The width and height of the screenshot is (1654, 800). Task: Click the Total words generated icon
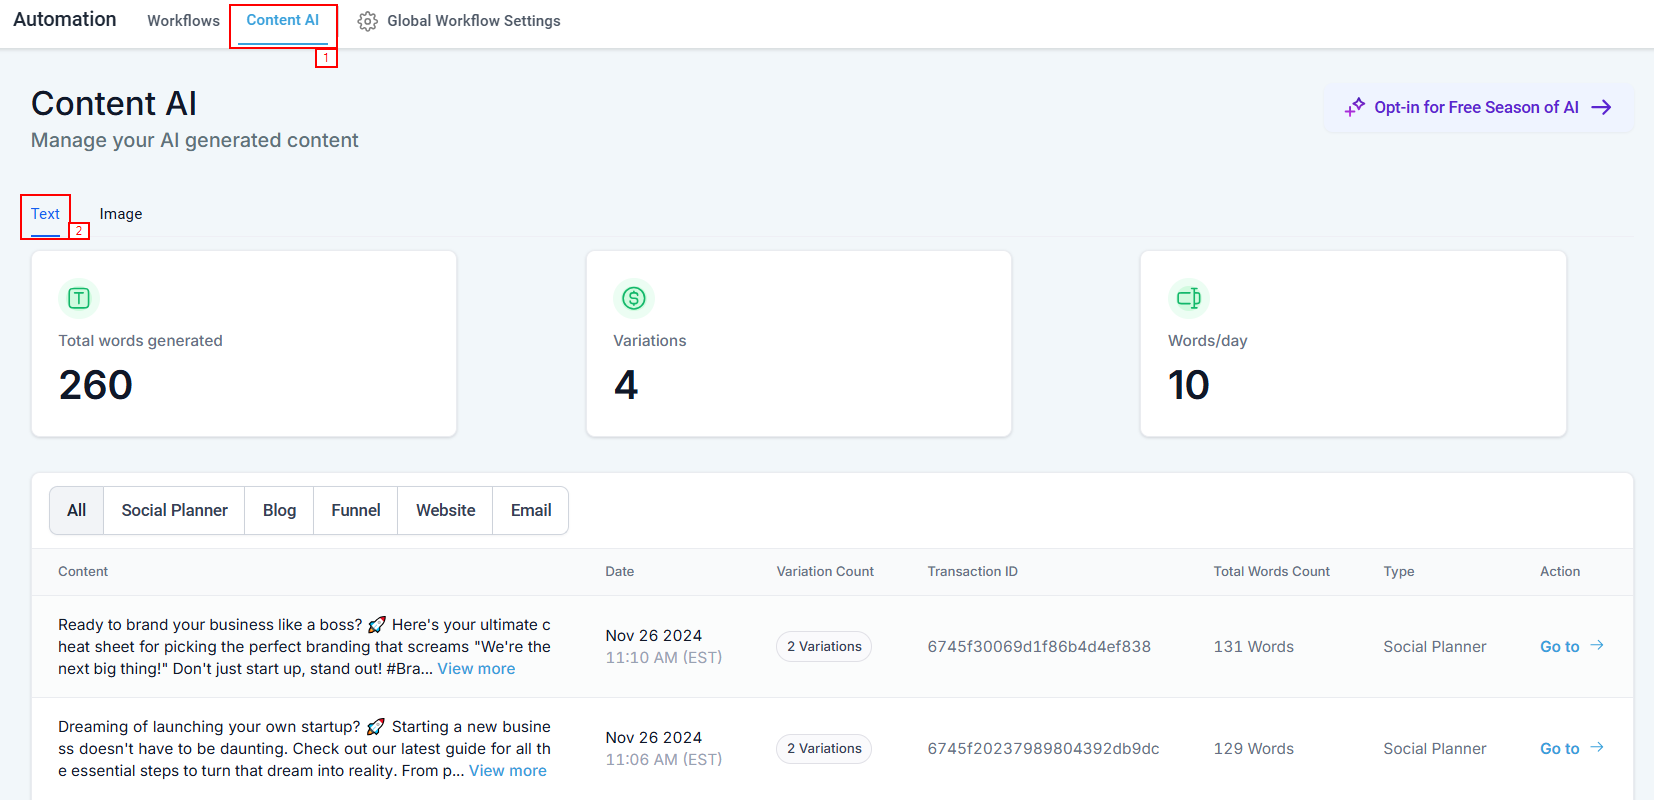[x=79, y=298]
